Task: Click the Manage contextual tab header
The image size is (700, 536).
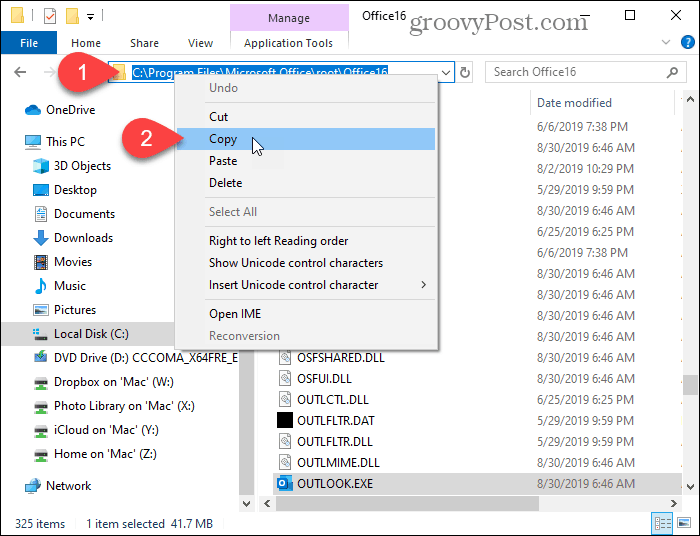Action: click(289, 18)
